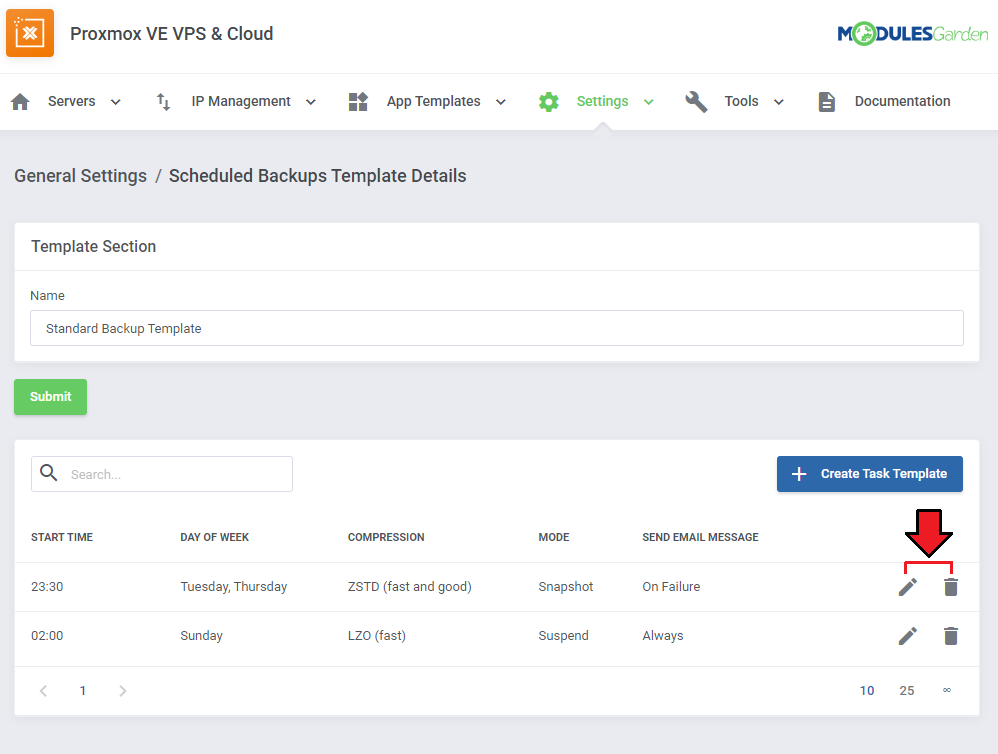Screen dimensions: 998x754
Task: Click the App Templates widgets icon
Action: pyautogui.click(x=358, y=102)
